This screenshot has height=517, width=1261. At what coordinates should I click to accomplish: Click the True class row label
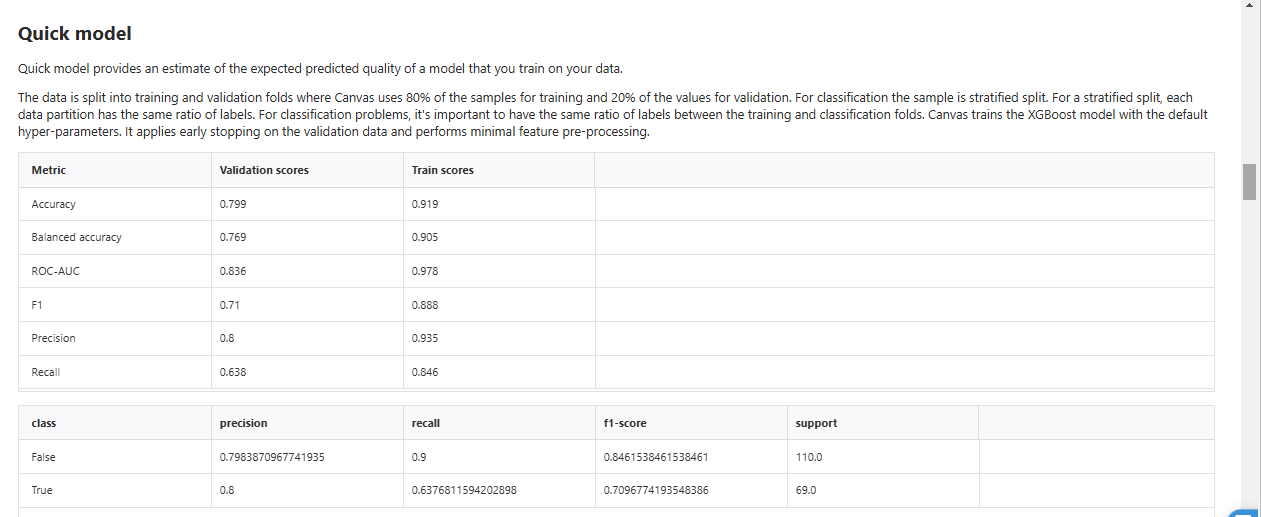(x=42, y=490)
